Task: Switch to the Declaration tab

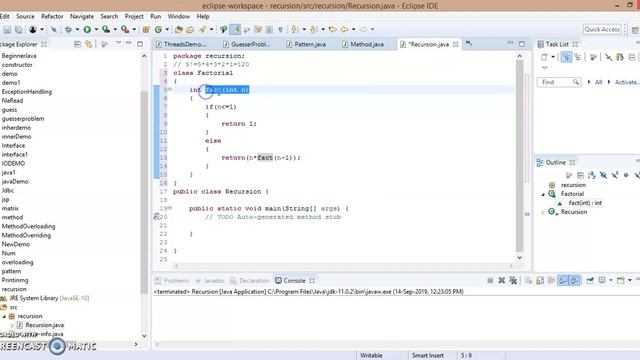Action: click(x=250, y=280)
